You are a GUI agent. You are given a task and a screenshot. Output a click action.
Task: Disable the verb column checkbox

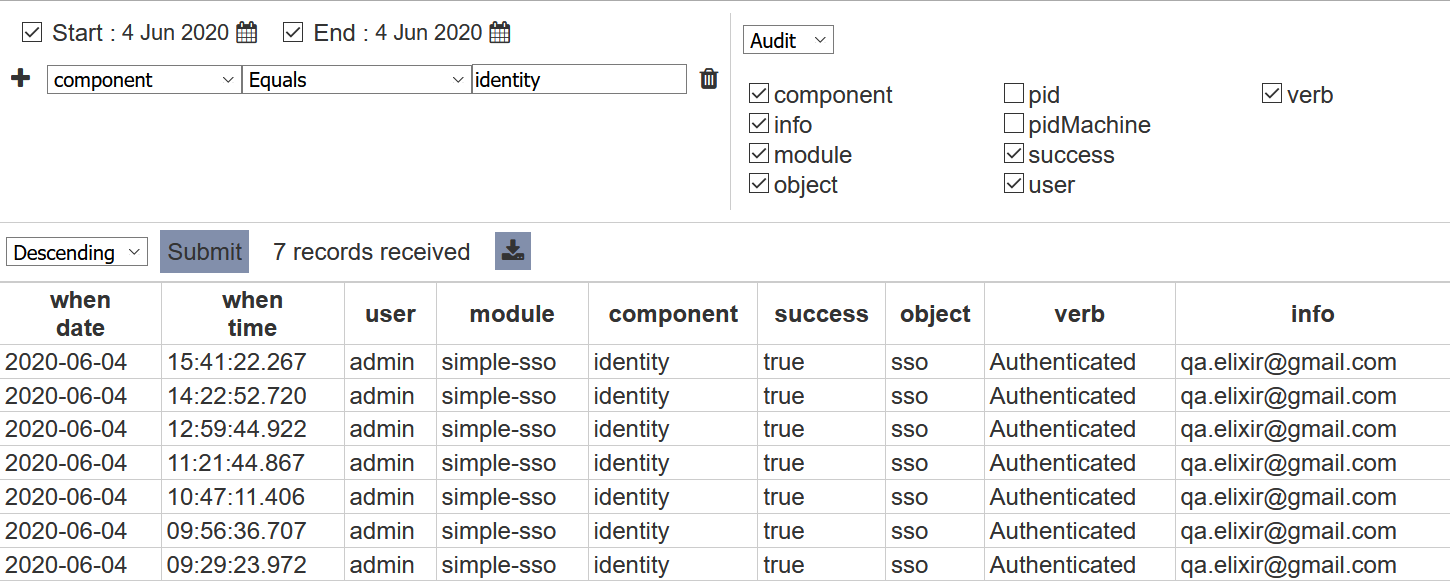(1272, 94)
